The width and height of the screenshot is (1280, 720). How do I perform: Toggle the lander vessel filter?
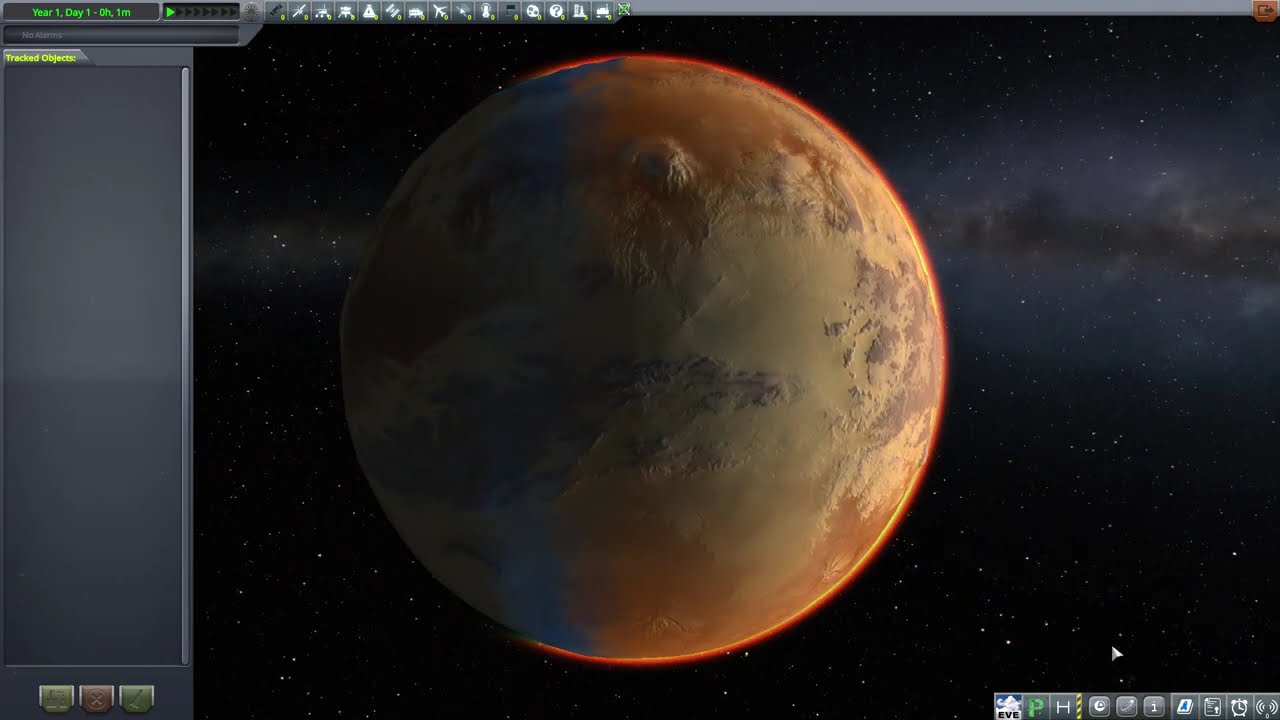coord(346,11)
